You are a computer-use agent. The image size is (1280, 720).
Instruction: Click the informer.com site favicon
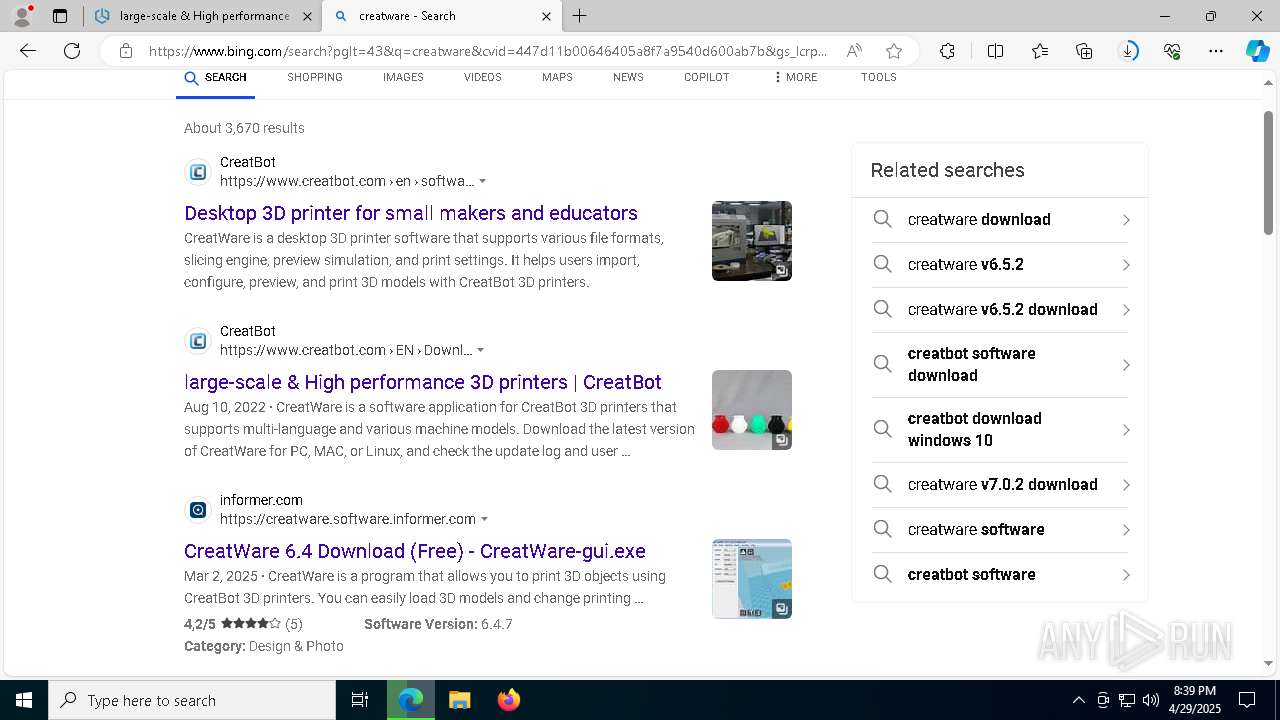tap(198, 510)
